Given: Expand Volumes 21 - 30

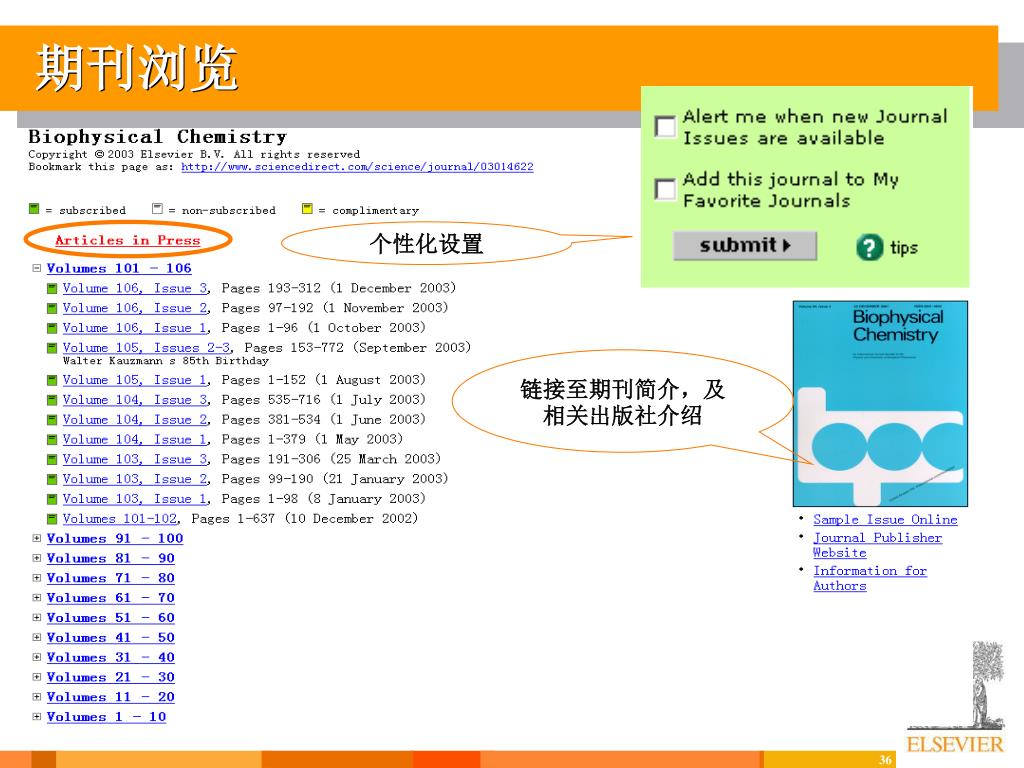Looking at the screenshot, I should pos(37,677).
